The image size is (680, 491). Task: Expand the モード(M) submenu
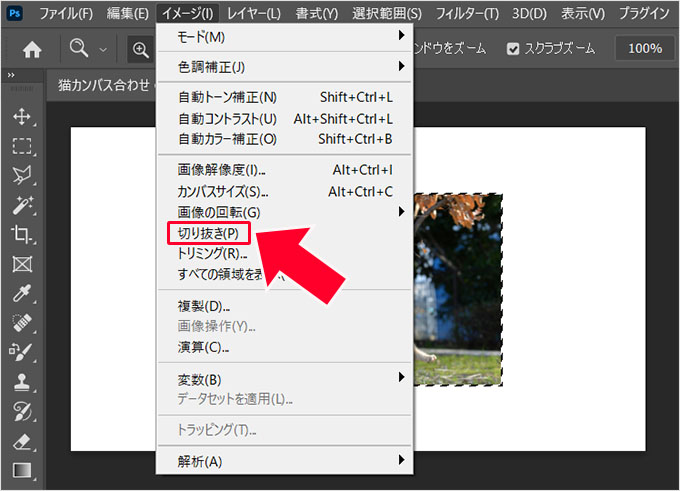pyautogui.click(x=284, y=37)
